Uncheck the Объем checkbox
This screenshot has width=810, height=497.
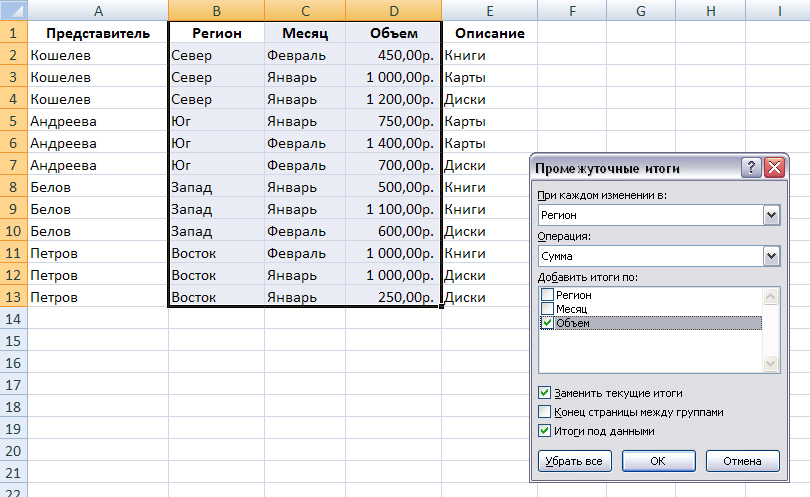pyautogui.click(x=547, y=323)
